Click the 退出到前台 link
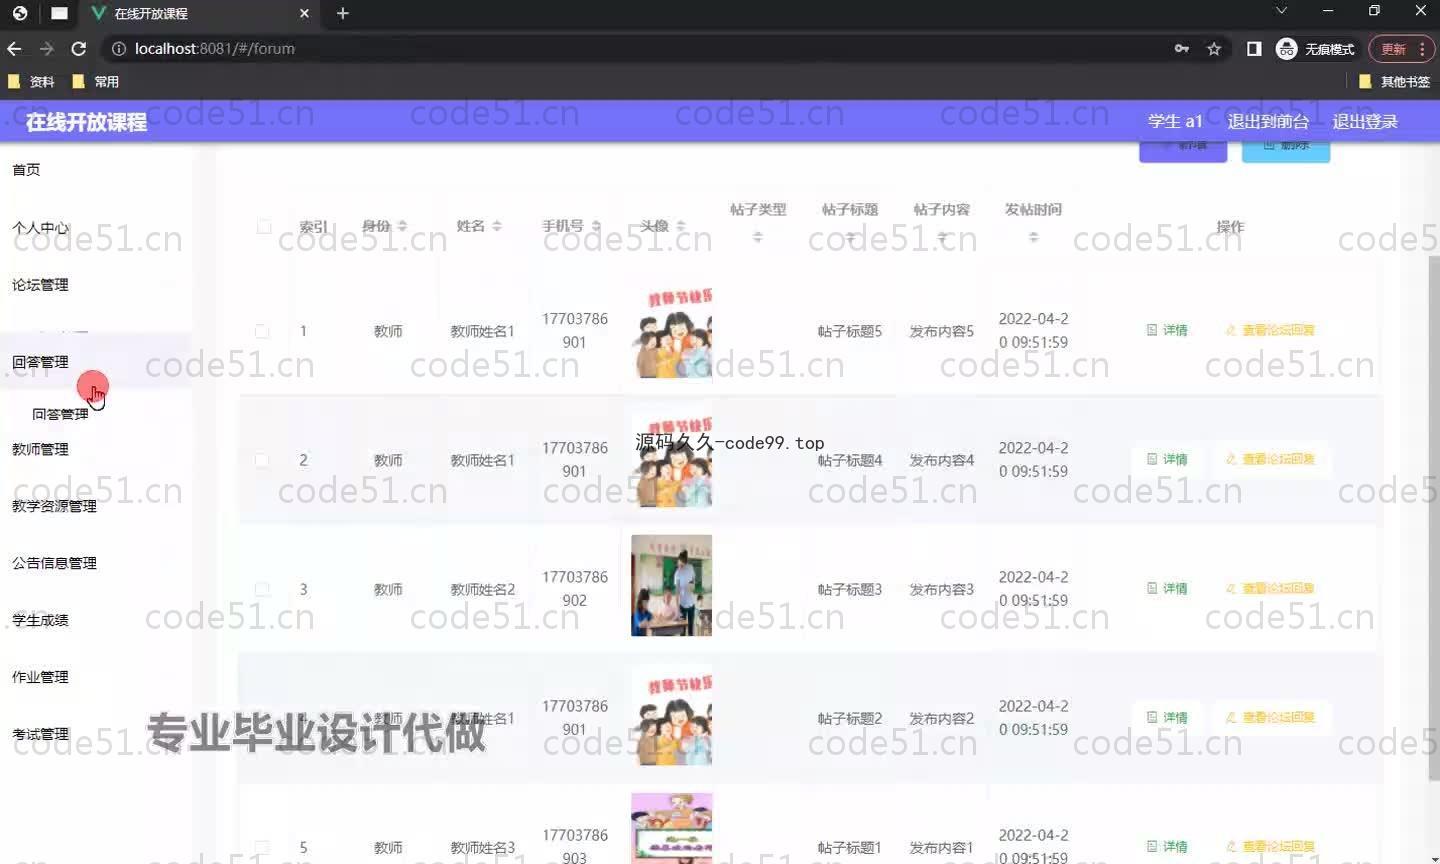The width and height of the screenshot is (1440, 864). [1268, 121]
